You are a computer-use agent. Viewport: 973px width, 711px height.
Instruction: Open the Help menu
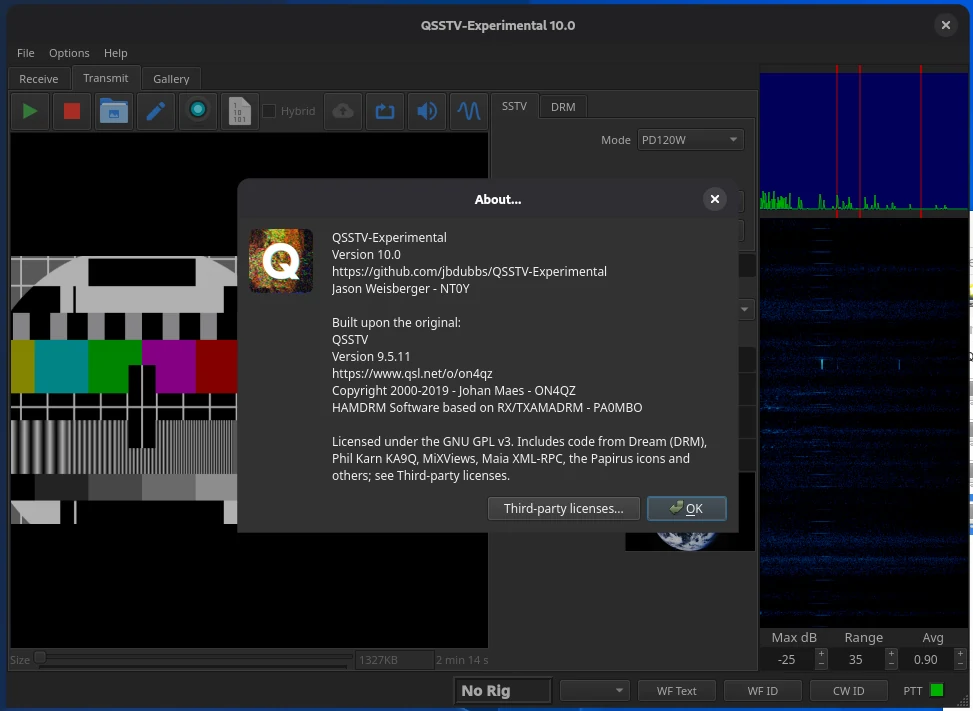(115, 53)
